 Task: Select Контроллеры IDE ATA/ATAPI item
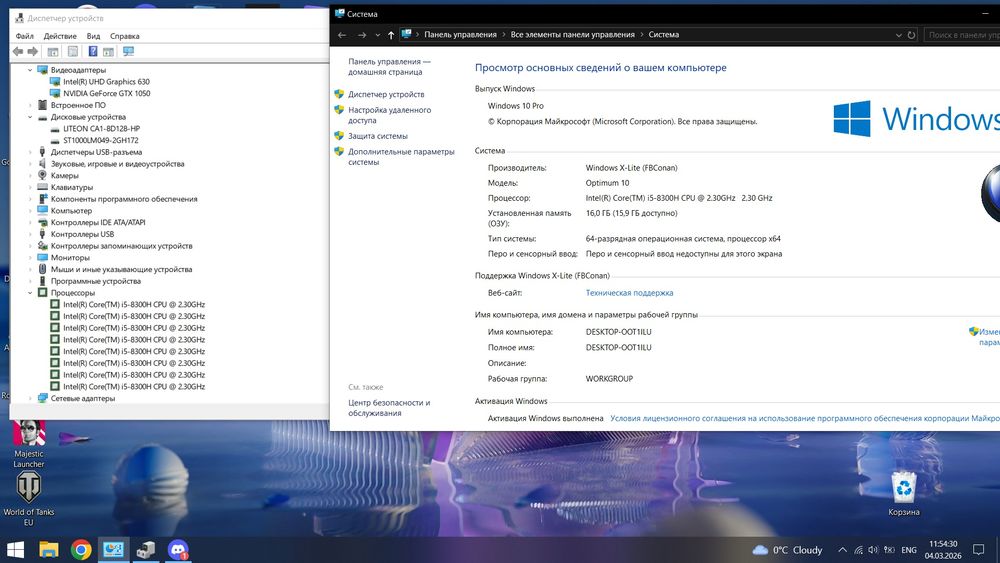coord(98,223)
